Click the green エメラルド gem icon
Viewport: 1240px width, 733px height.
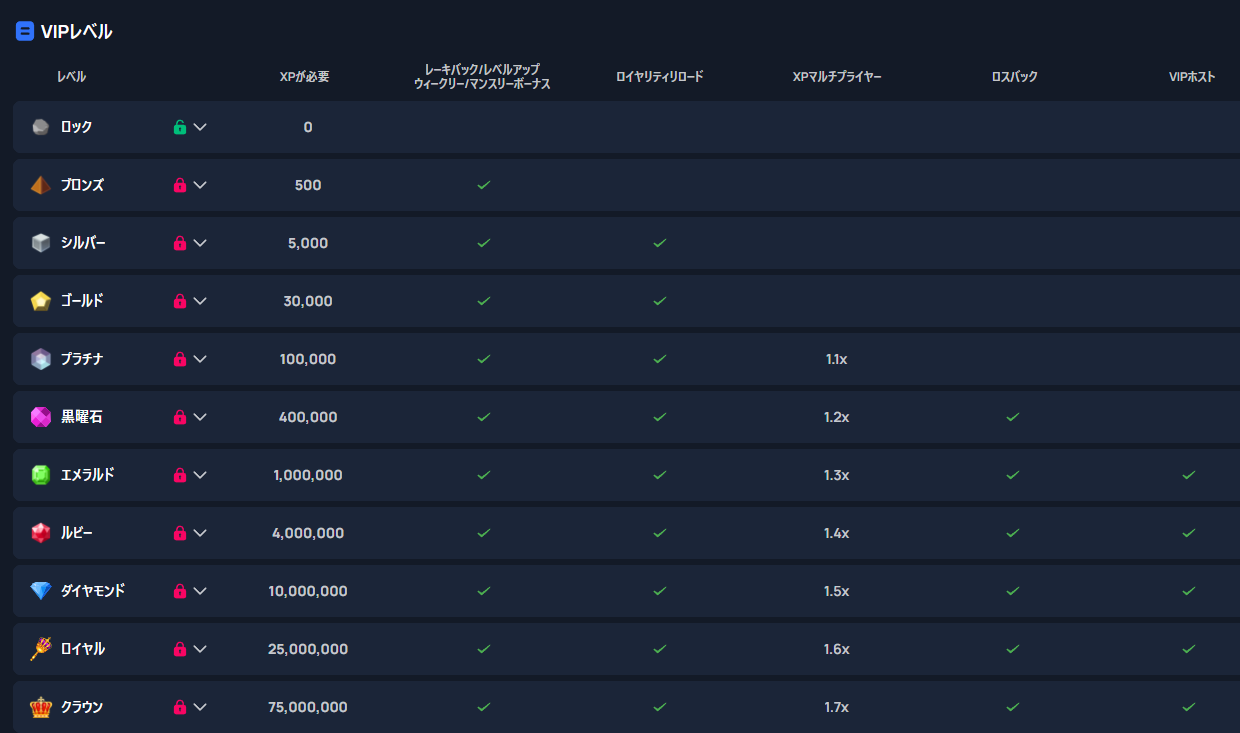(x=40, y=475)
